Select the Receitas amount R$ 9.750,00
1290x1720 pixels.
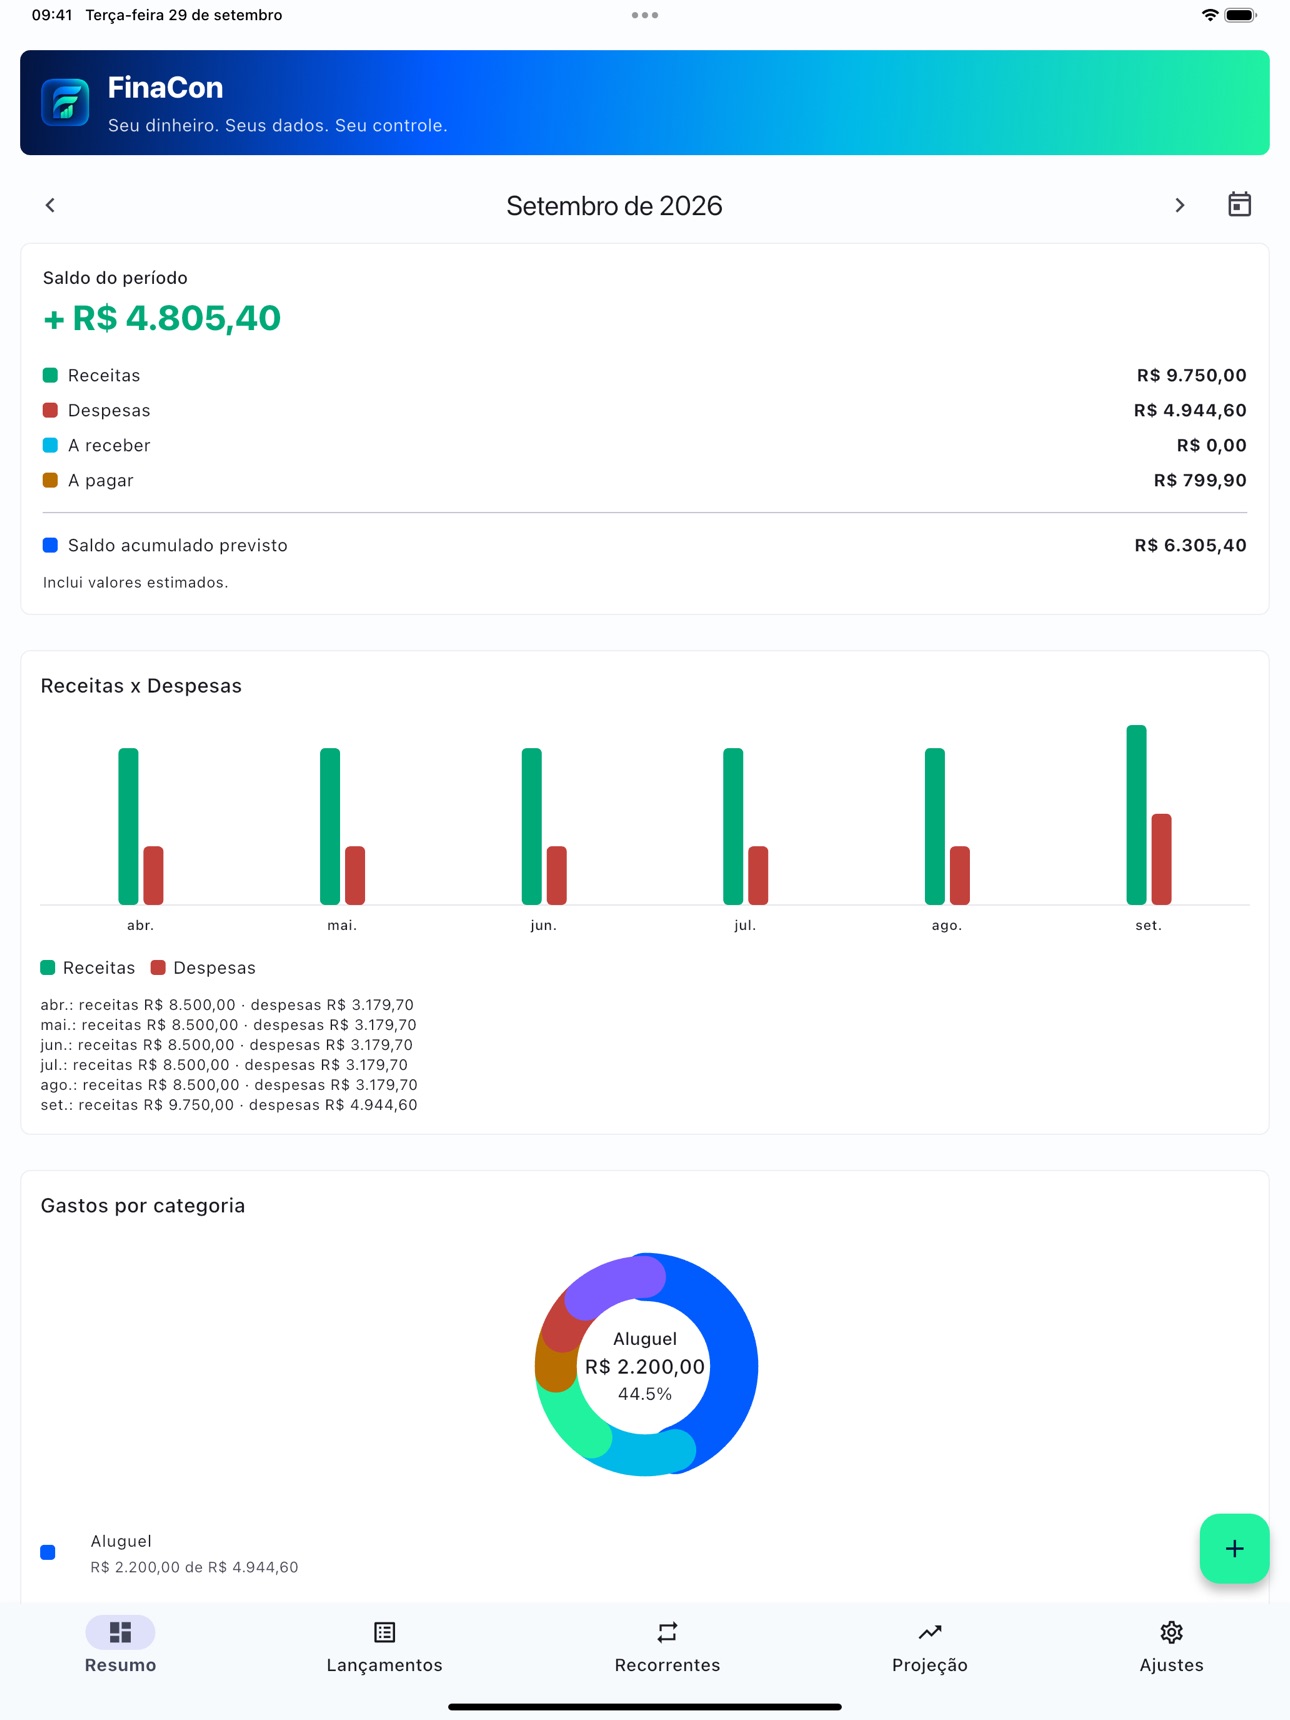pyautogui.click(x=1191, y=375)
